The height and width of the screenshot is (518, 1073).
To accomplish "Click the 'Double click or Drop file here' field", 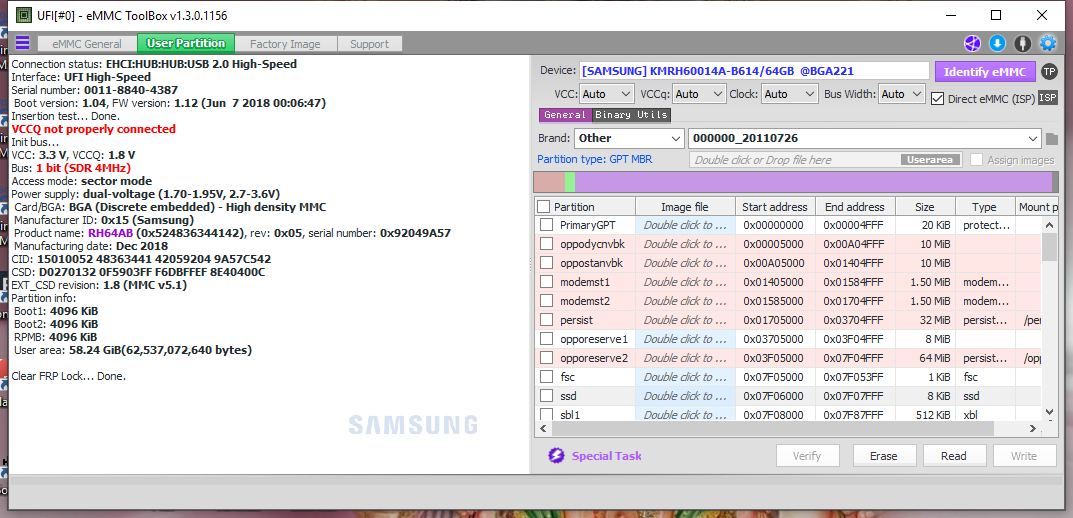I will (794, 159).
